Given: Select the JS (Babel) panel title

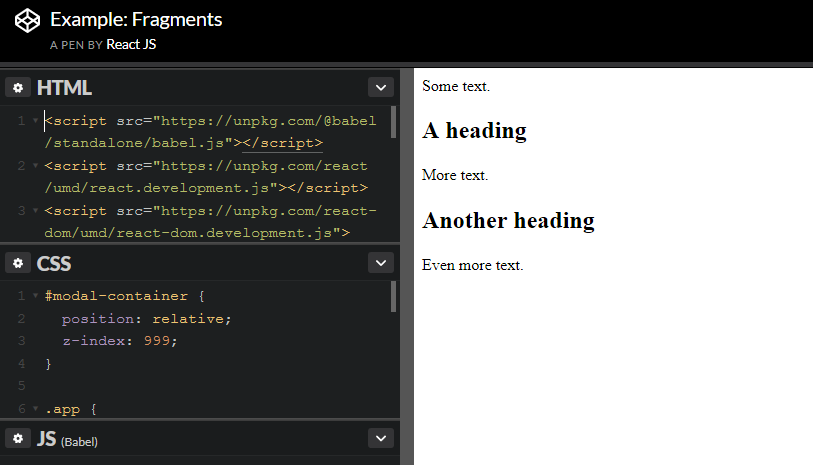Looking at the screenshot, I should pyautogui.click(x=67, y=439).
